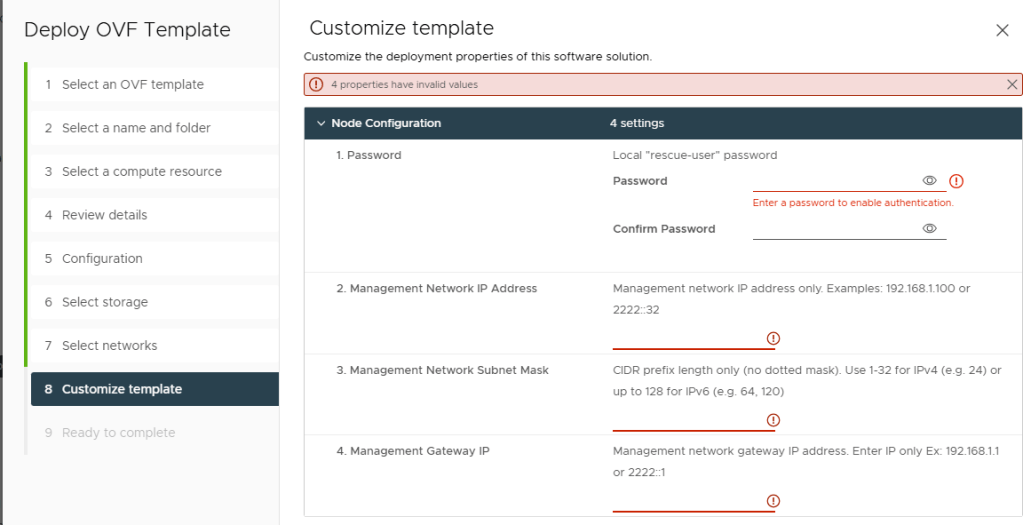Go back to step 7 Select networks
This screenshot has width=1023, height=525.
[x=155, y=346]
